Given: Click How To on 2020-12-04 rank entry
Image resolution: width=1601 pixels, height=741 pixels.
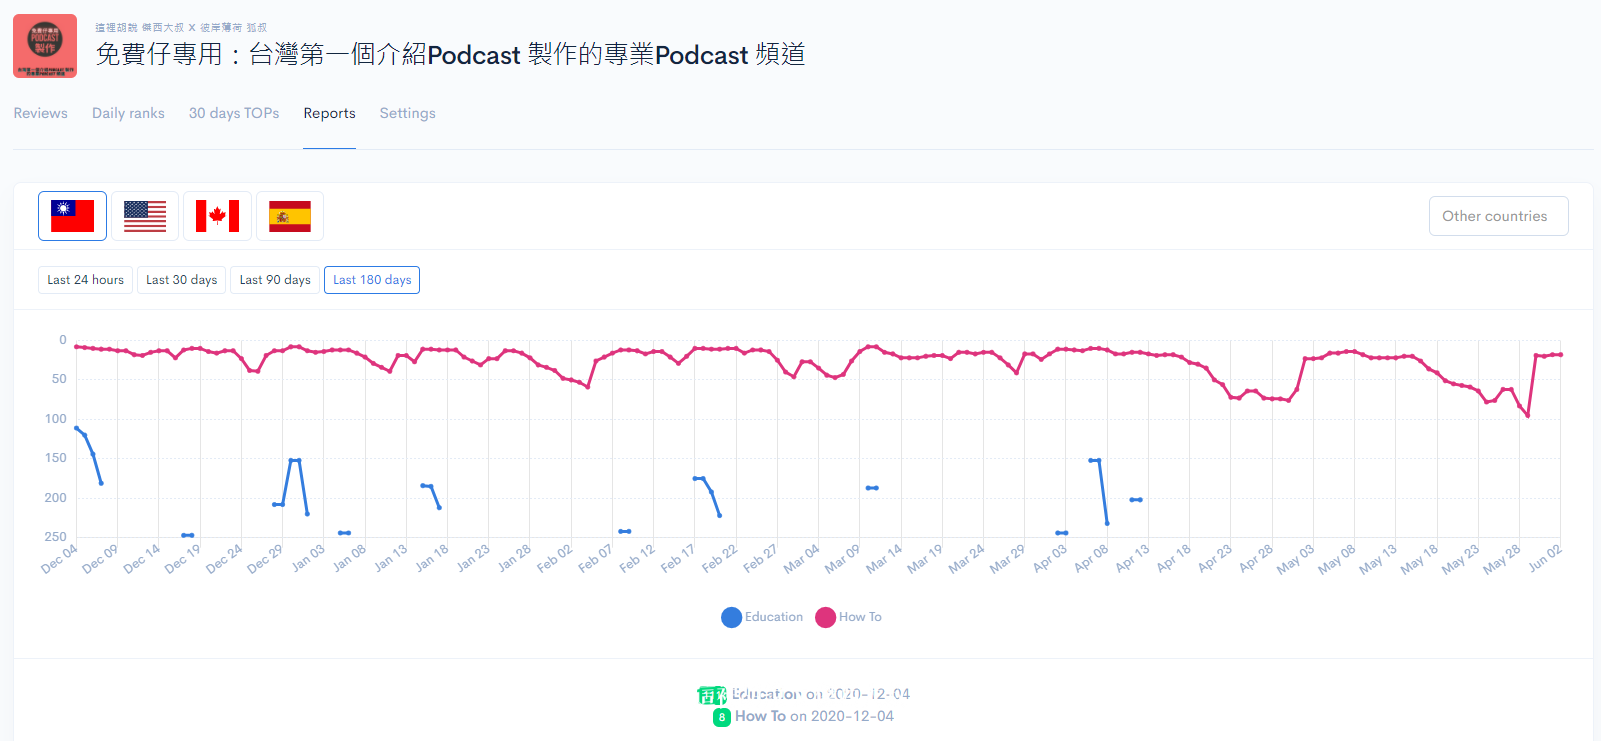Looking at the screenshot, I should [x=814, y=716].
